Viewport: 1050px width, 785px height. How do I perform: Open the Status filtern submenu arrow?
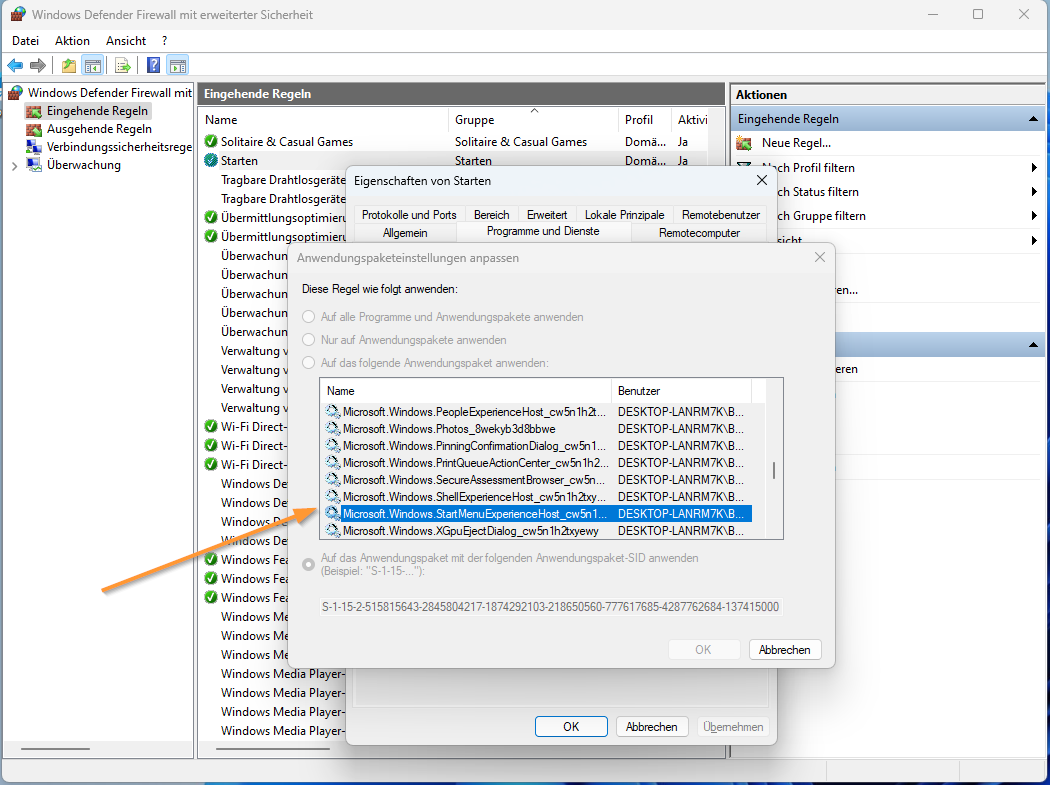1035,192
